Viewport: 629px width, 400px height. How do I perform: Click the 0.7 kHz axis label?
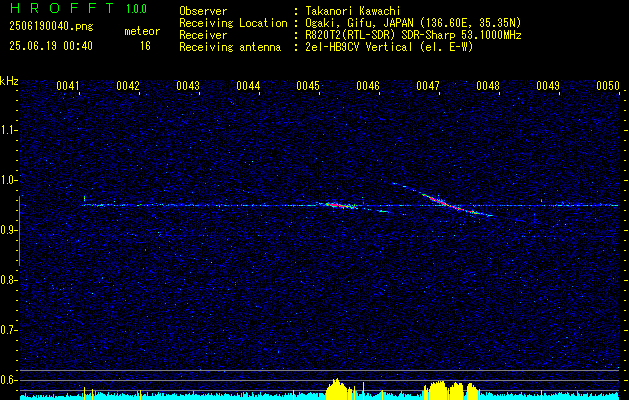tap(8, 330)
